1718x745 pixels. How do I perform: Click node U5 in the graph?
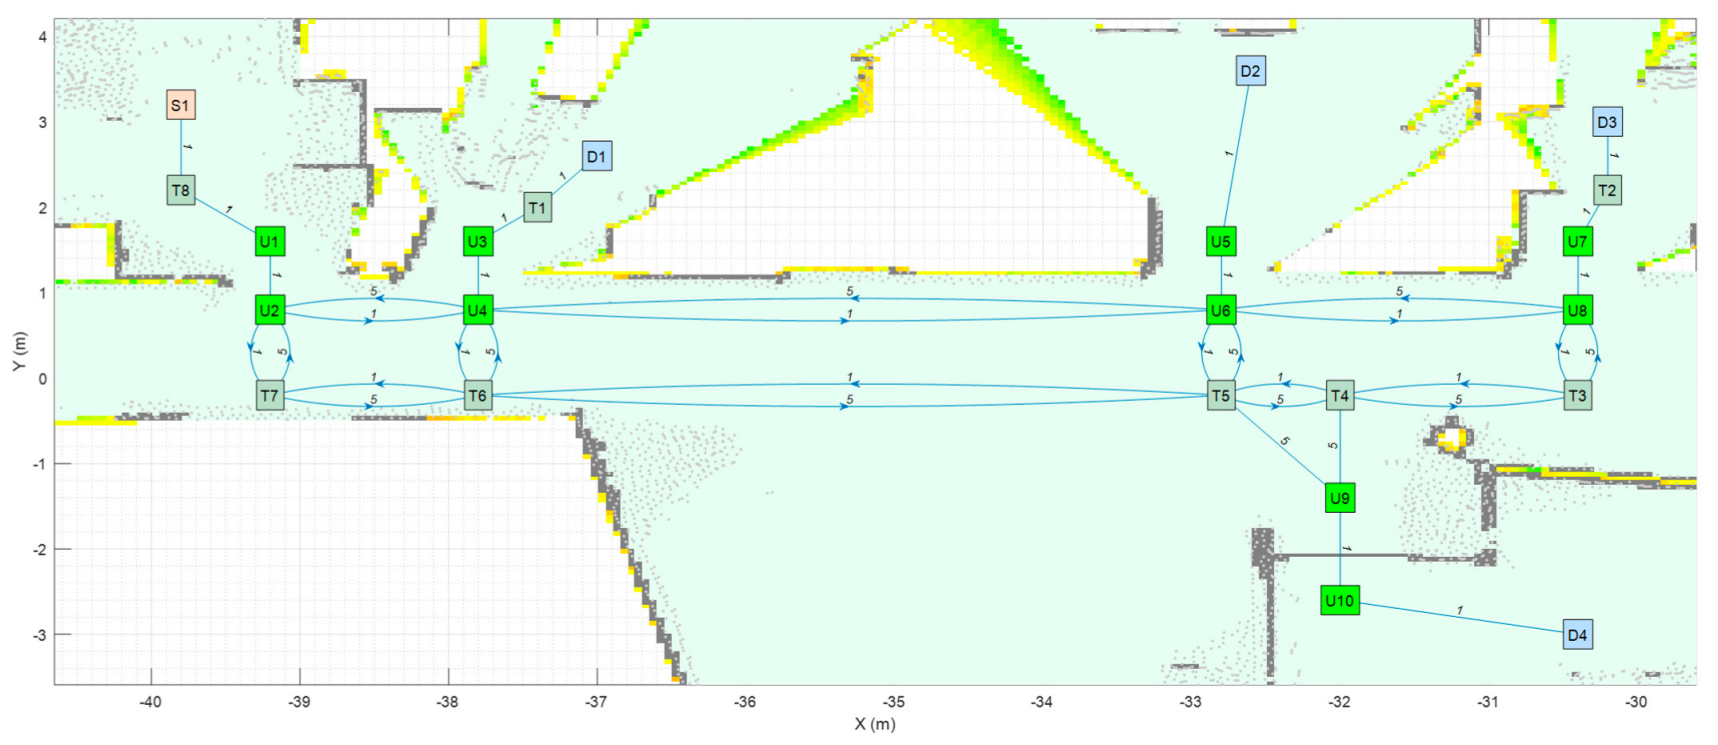click(x=1221, y=241)
